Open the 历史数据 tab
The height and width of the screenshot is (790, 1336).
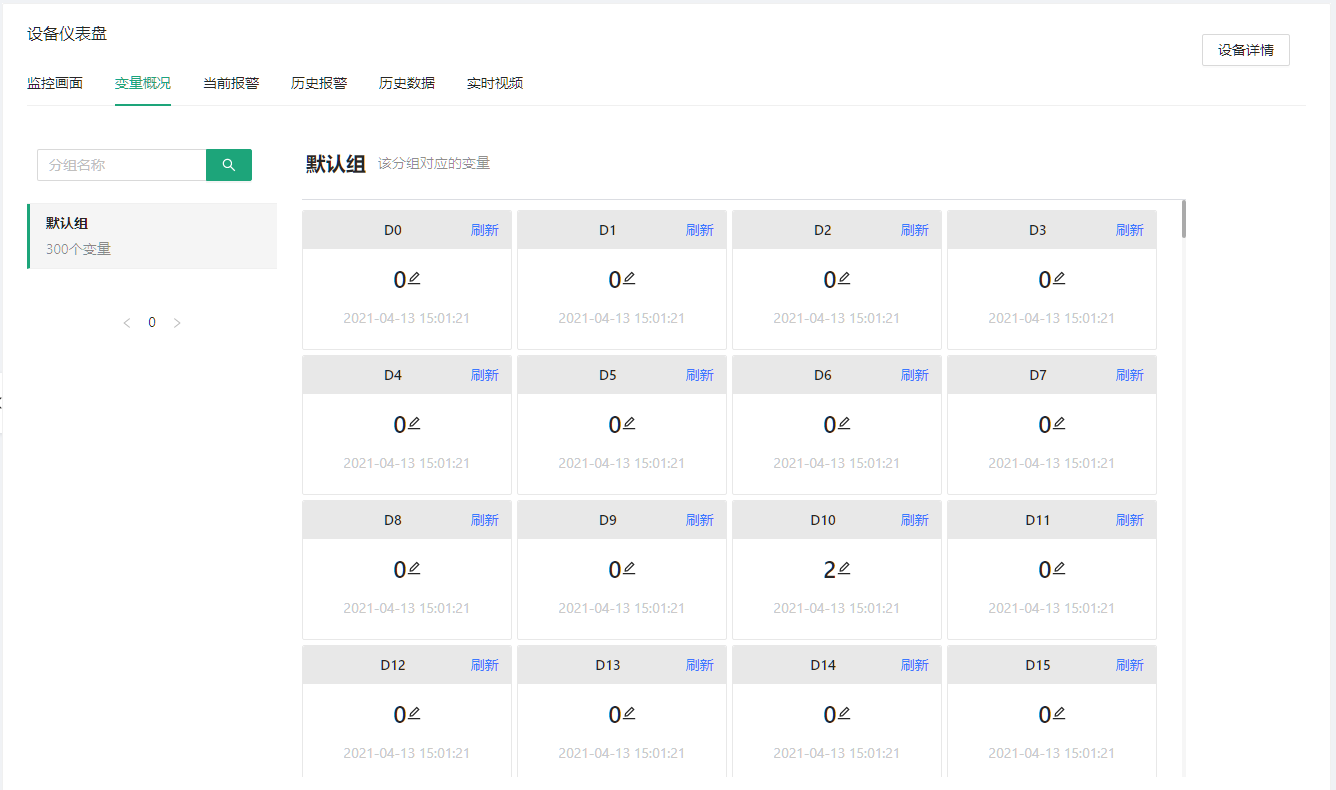point(407,83)
